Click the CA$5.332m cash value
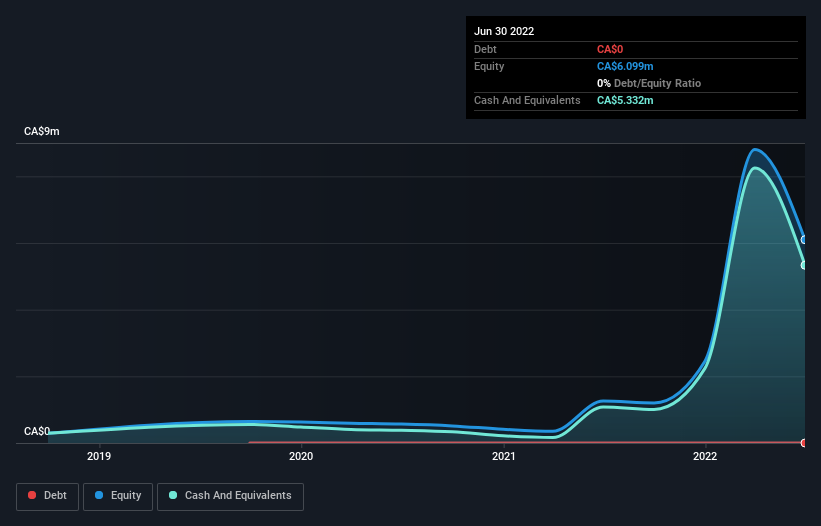The width and height of the screenshot is (821, 526). pyautogui.click(x=625, y=100)
